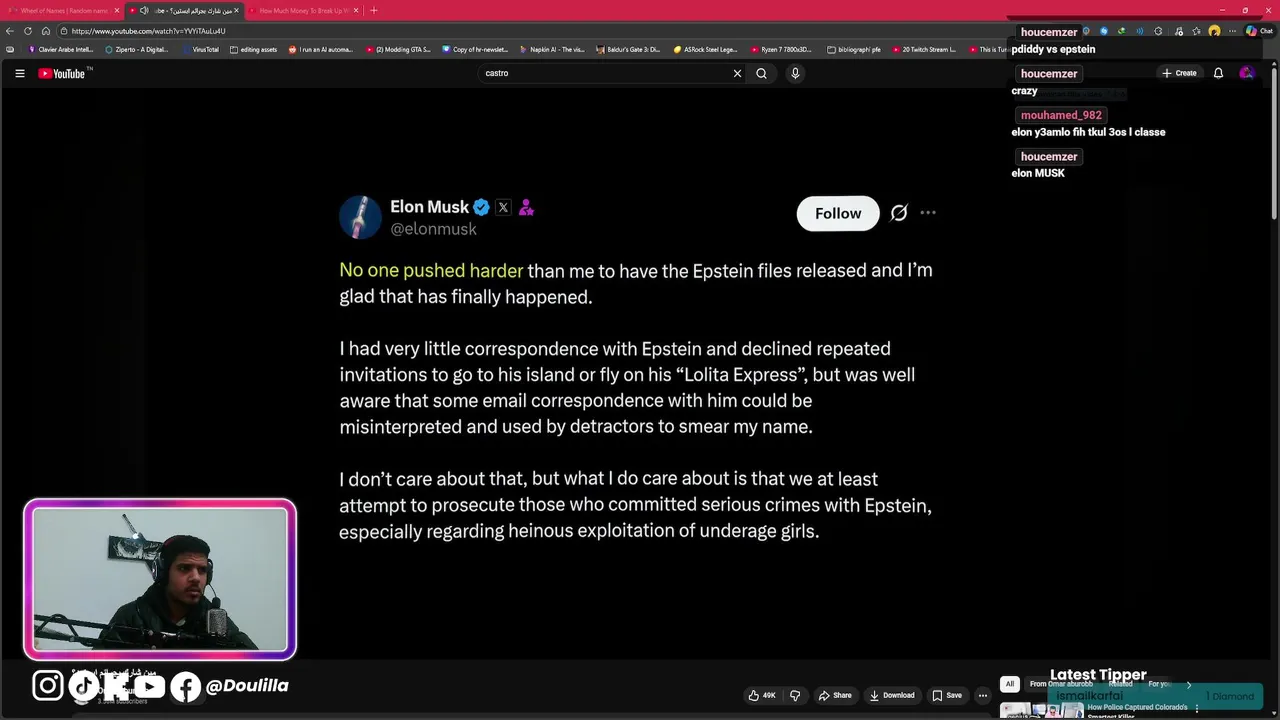Click chat username 'mouhamed_982'

tap(1061, 115)
